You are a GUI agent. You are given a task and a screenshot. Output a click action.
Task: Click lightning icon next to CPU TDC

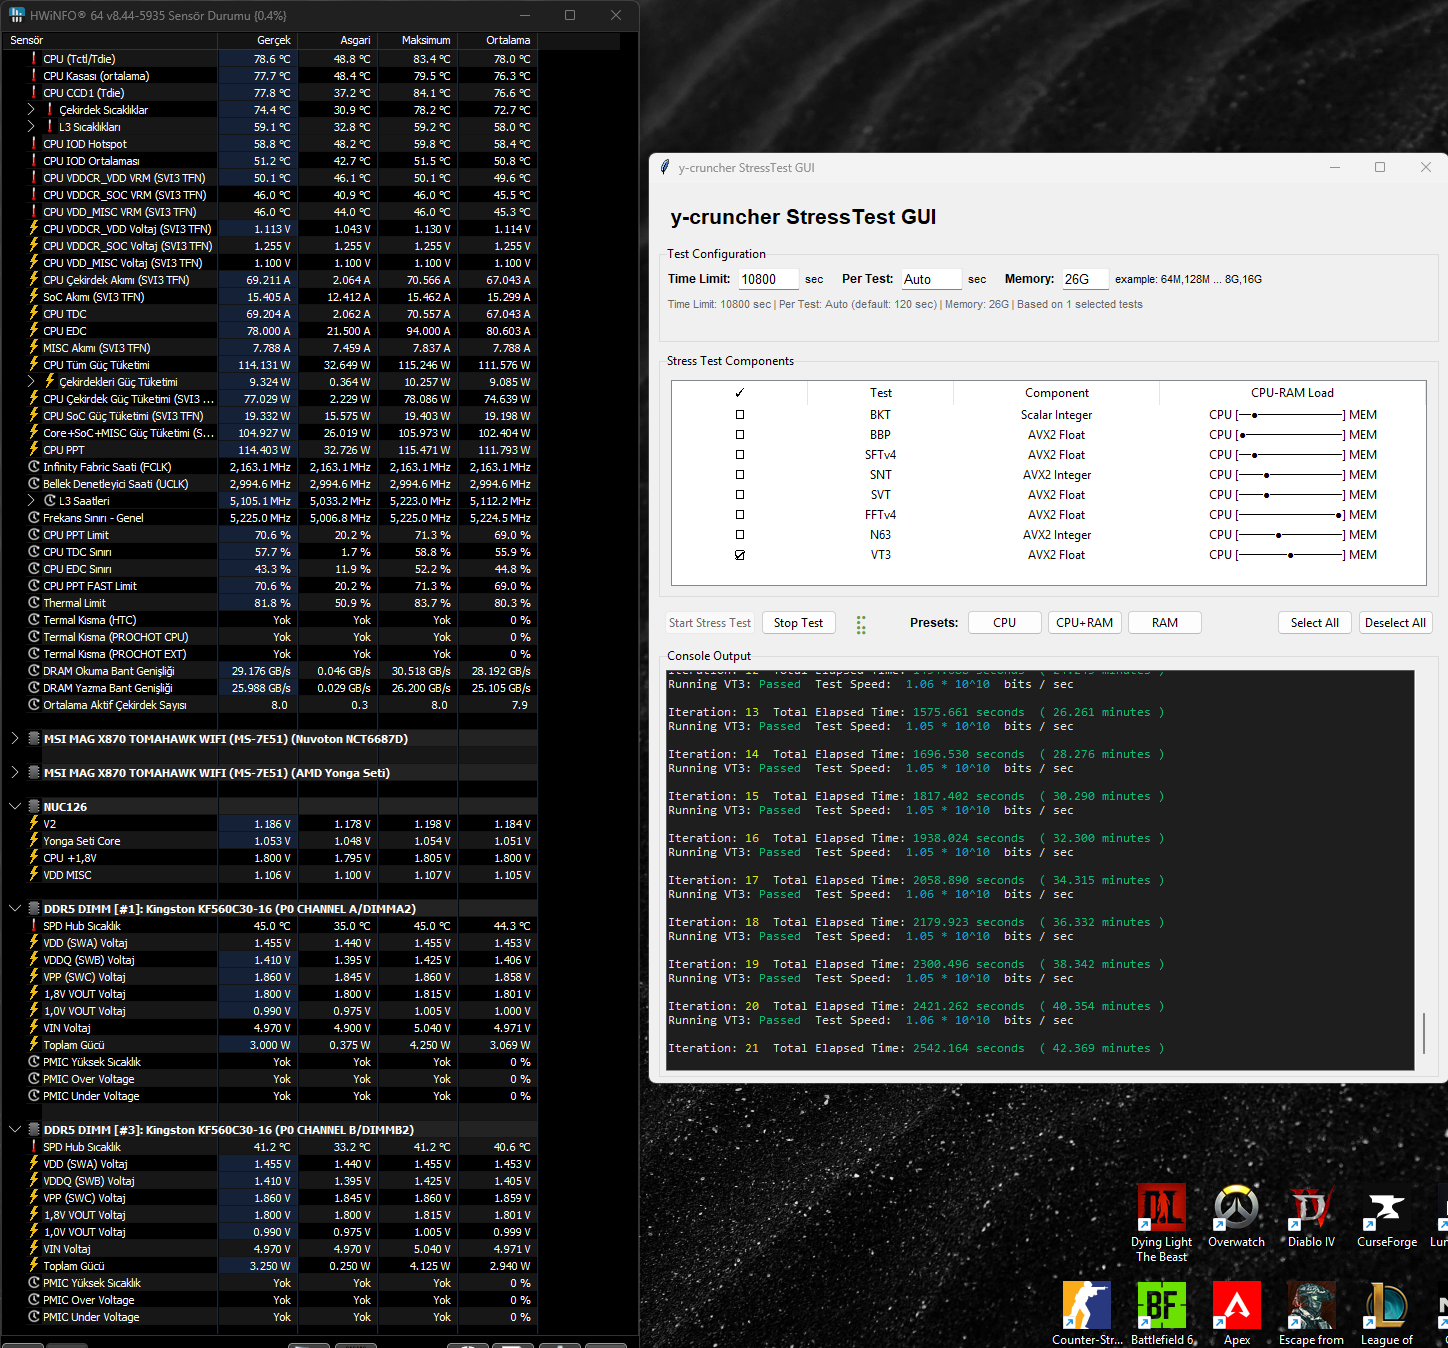[34, 314]
